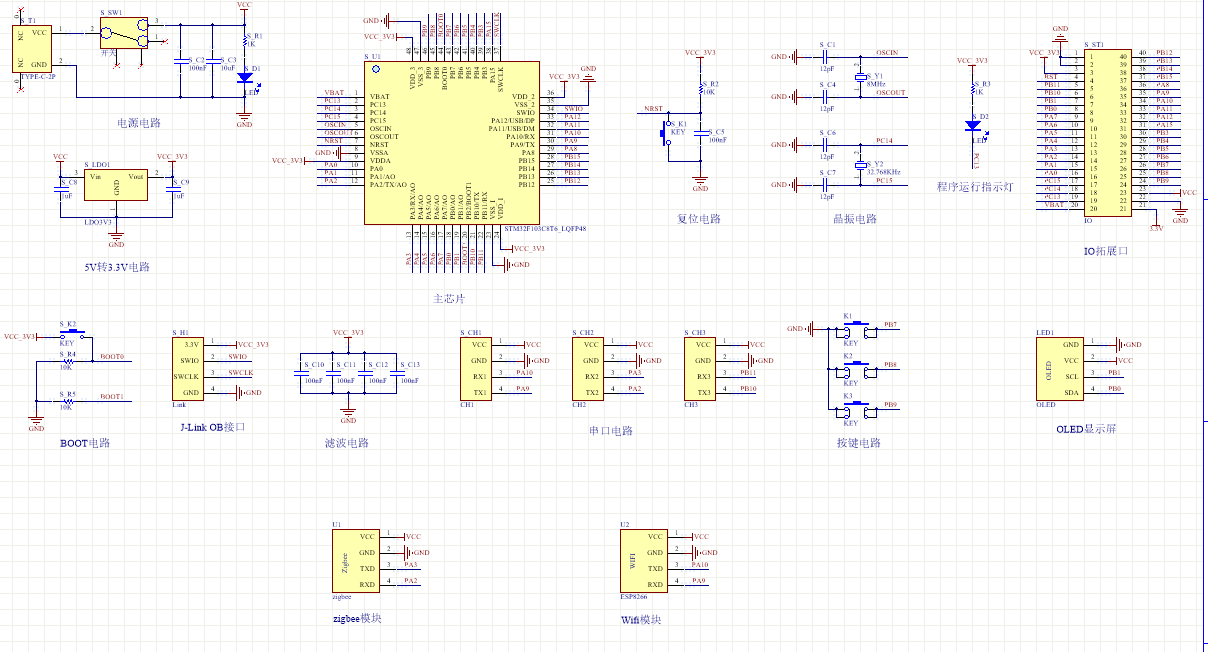Viewport: 1208px width, 652px height.
Task: Click the 程序运行指示灯 label
Action: pos(974,186)
